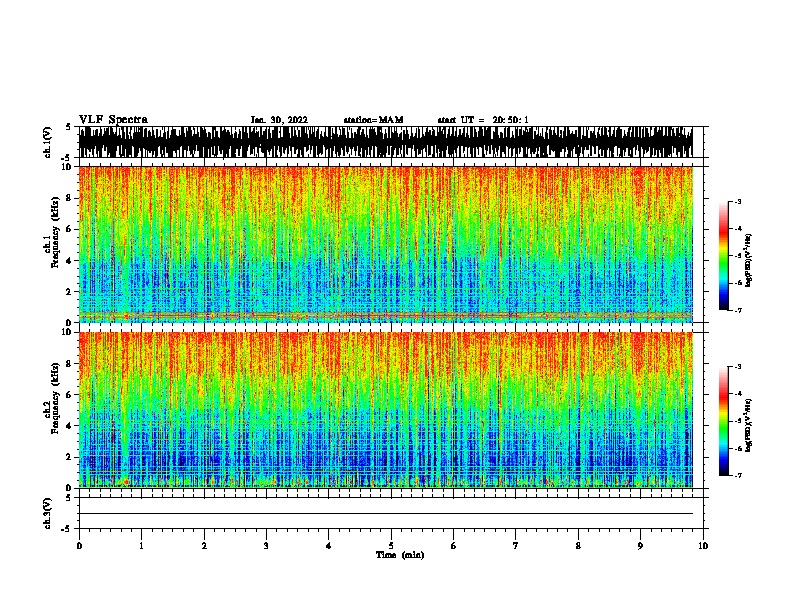
Task: Click the time axis tick label "4"
Action: click(329, 546)
